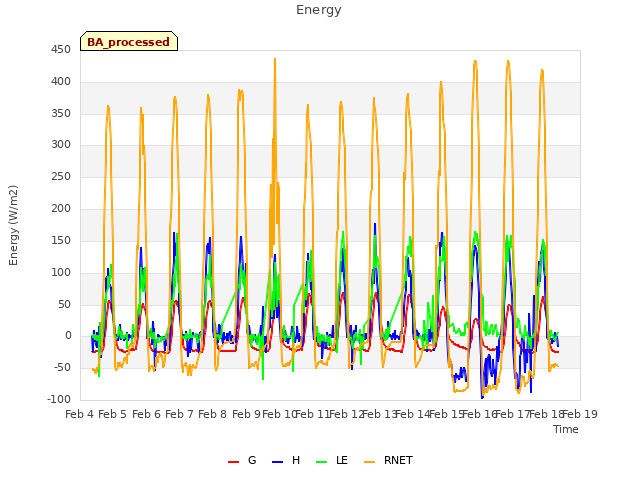Click the Feb 4 x-axis date label
Viewport: 640px width, 480px height.
point(80,415)
